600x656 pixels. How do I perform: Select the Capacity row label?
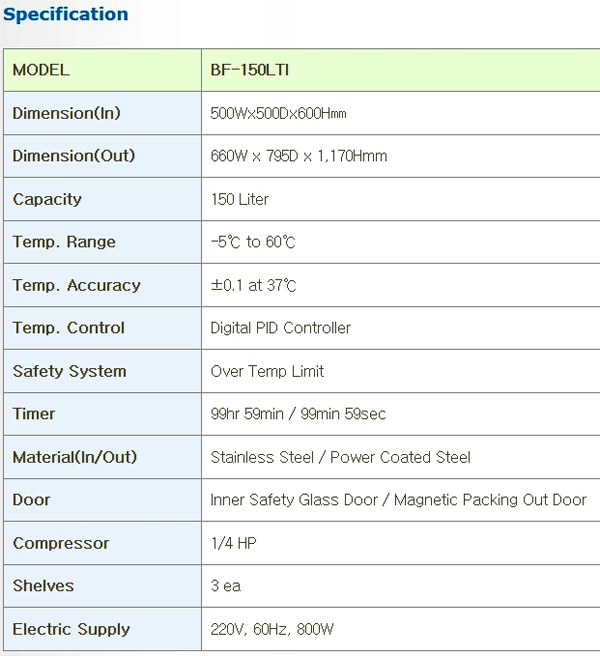coord(47,199)
